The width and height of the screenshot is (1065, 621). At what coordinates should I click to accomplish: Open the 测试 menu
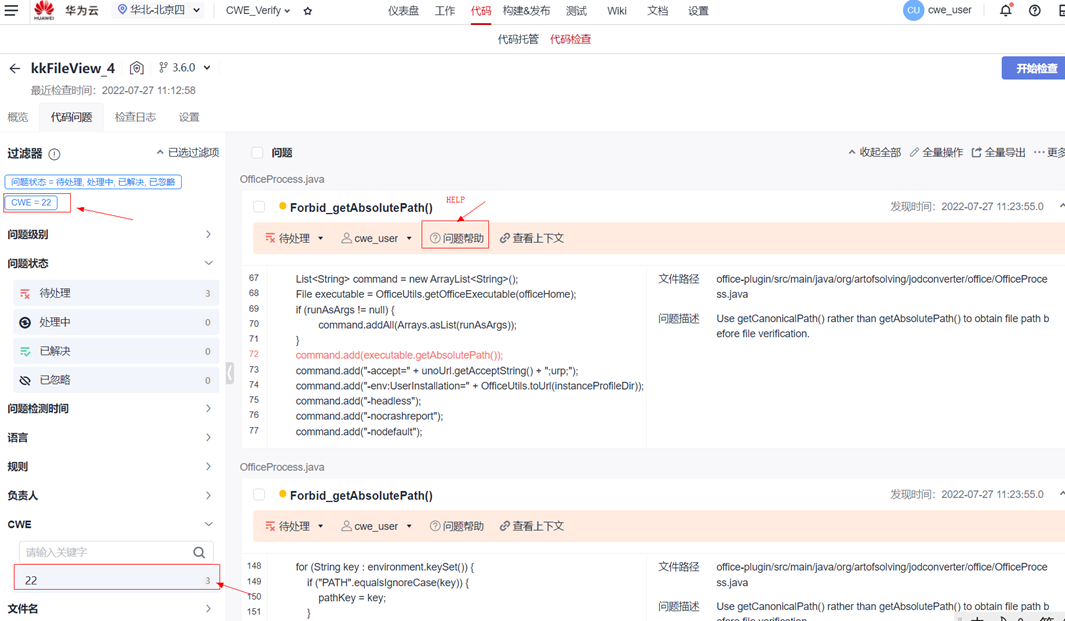[576, 11]
